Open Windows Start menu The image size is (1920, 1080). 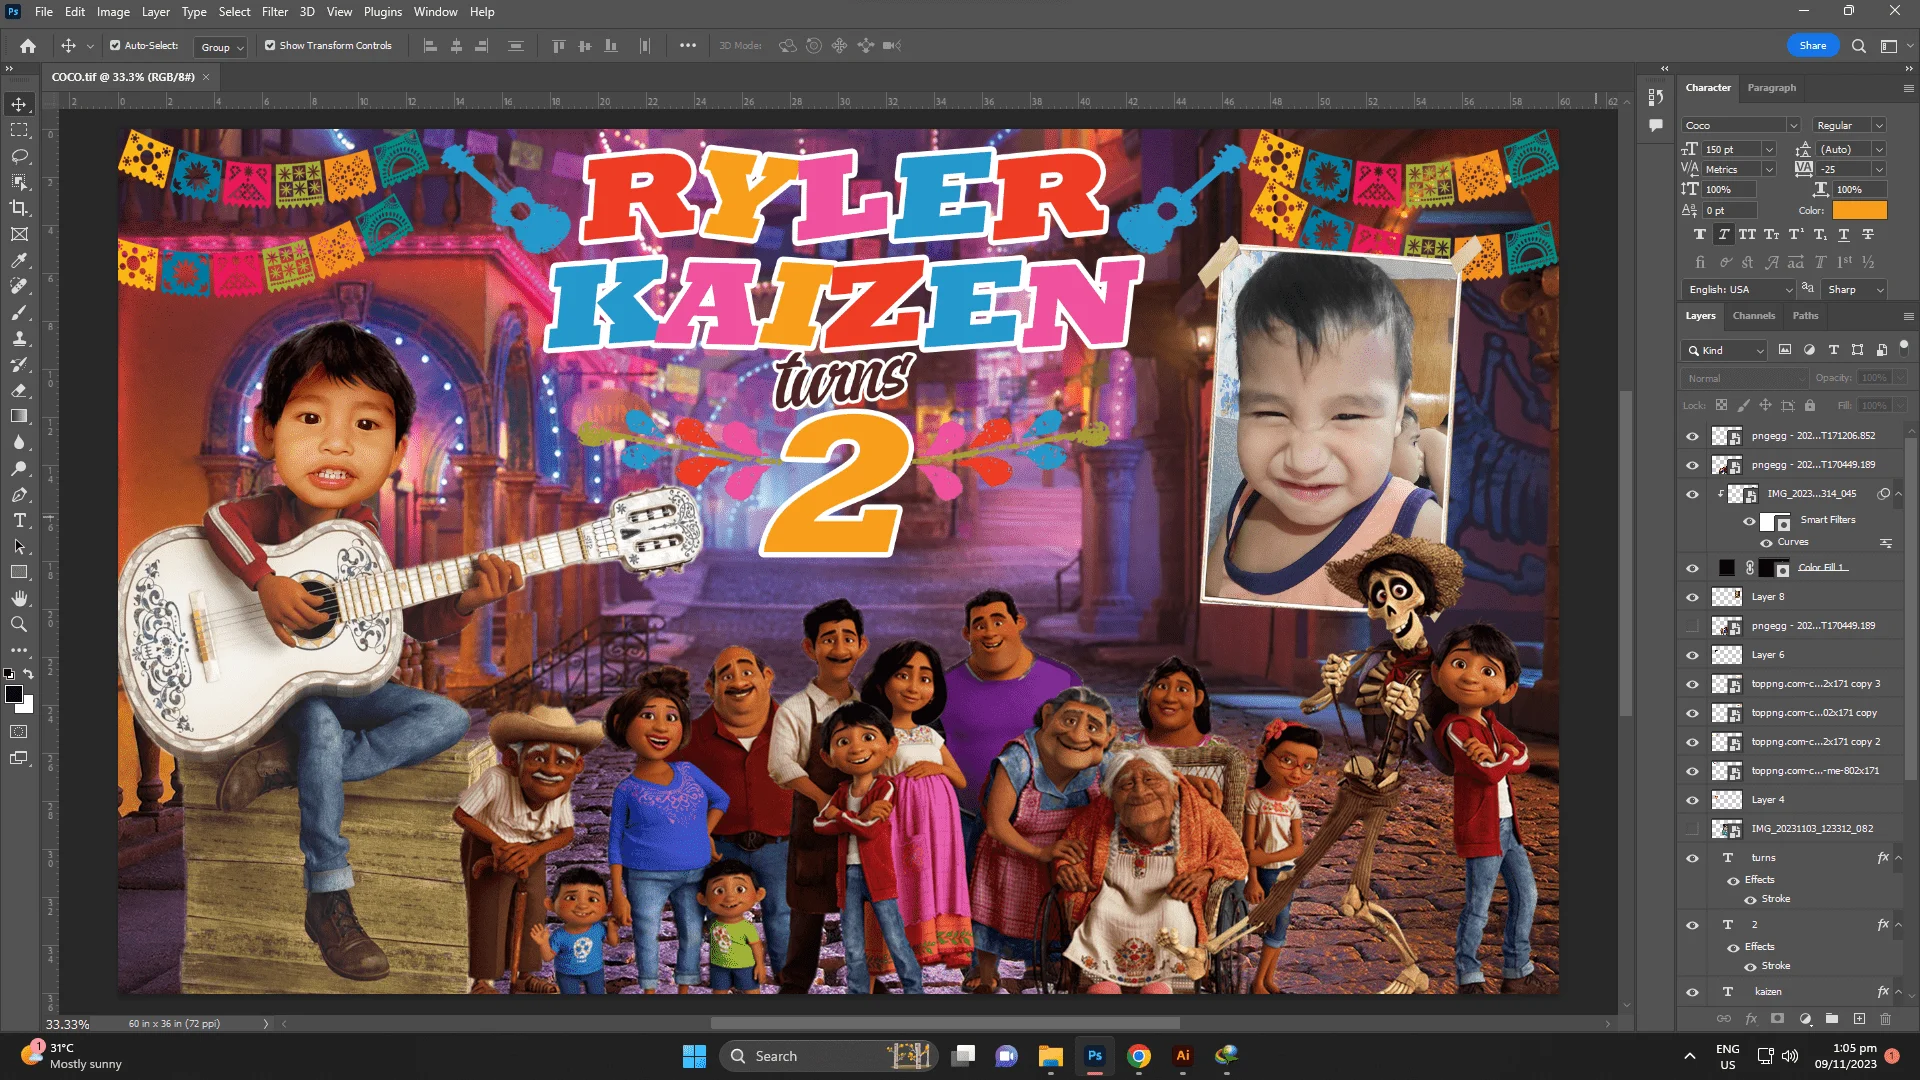694,1056
